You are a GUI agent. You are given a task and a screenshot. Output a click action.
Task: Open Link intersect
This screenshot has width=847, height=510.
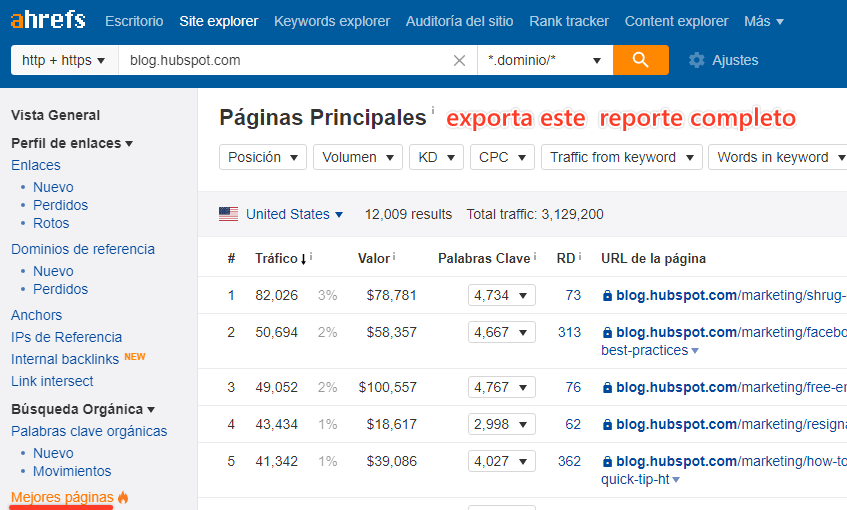pyautogui.click(x=52, y=381)
